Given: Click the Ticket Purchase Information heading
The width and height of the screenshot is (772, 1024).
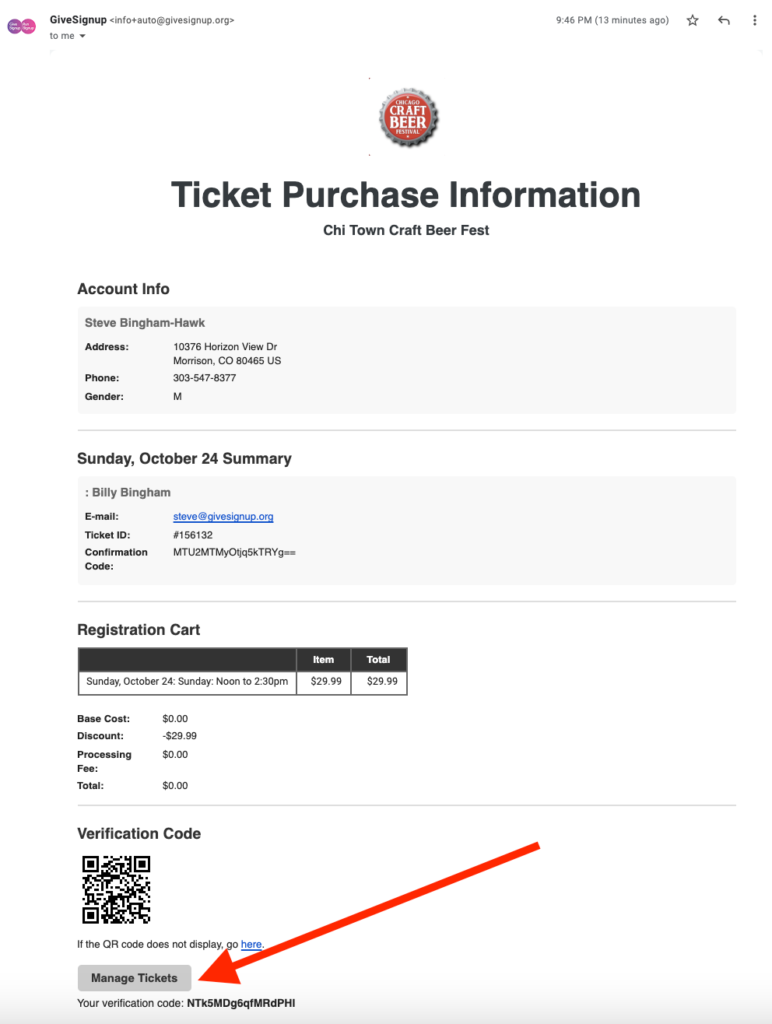Looking at the screenshot, I should point(406,195).
